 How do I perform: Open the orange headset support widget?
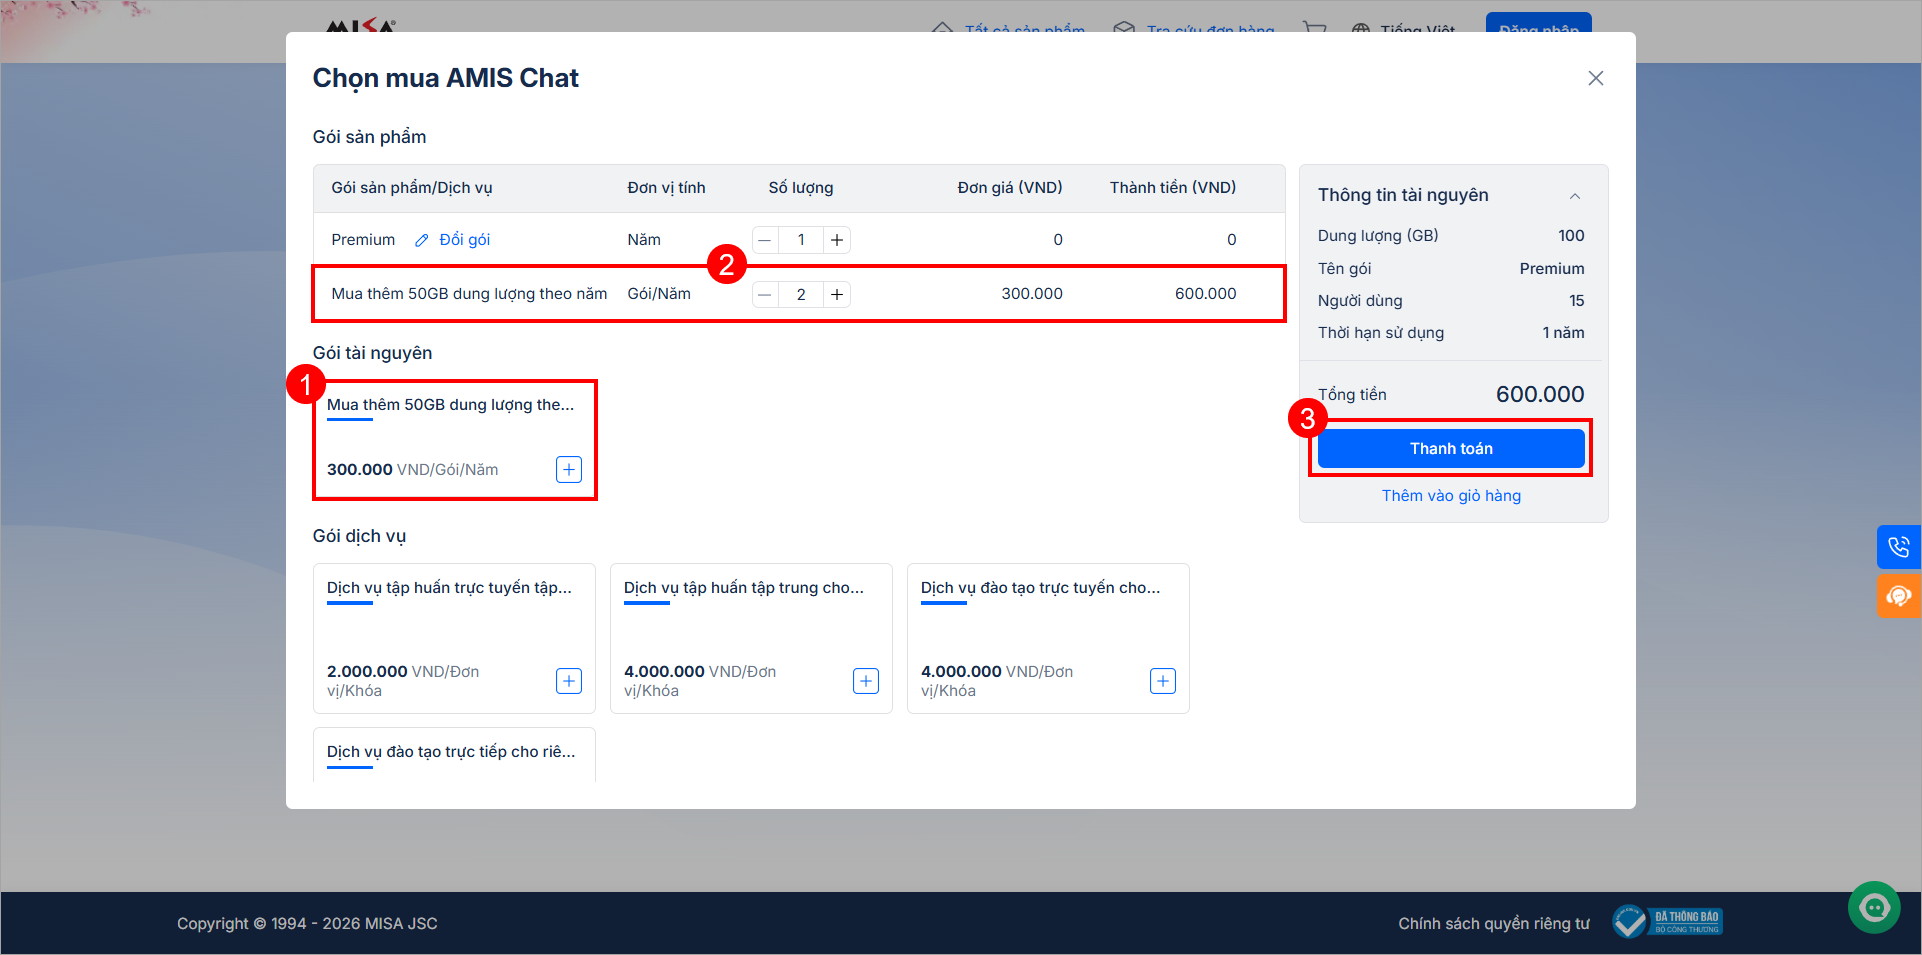pos(1899,596)
